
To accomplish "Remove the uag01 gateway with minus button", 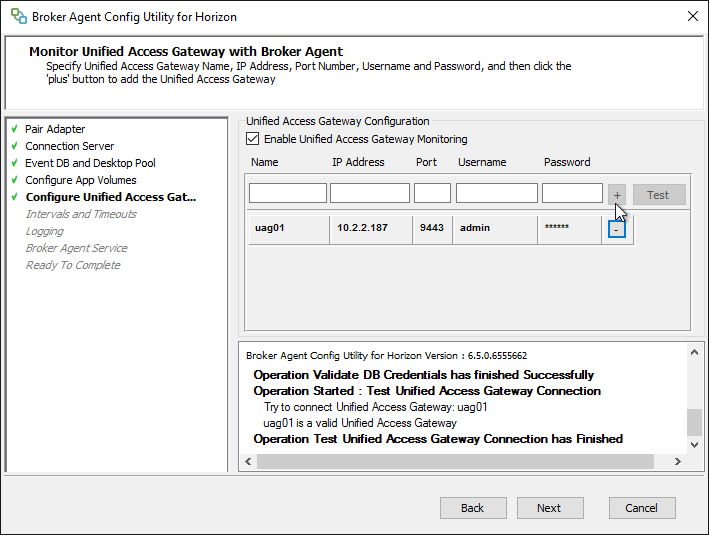I will [616, 230].
